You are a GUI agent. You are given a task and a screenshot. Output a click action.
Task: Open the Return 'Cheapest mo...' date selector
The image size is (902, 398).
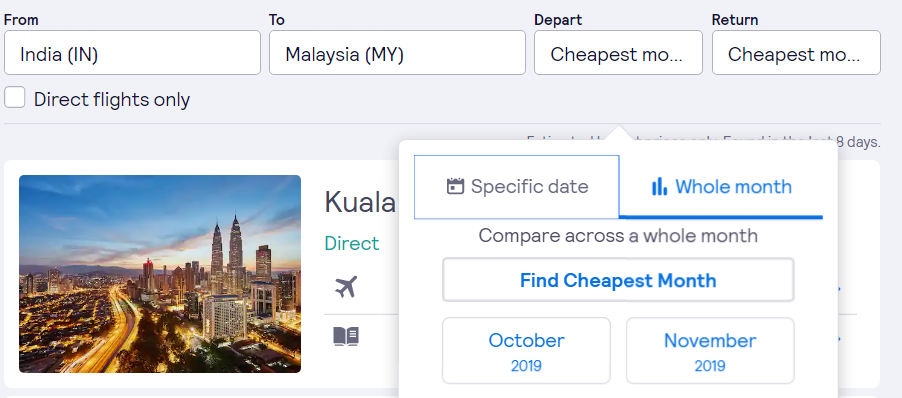click(x=796, y=53)
